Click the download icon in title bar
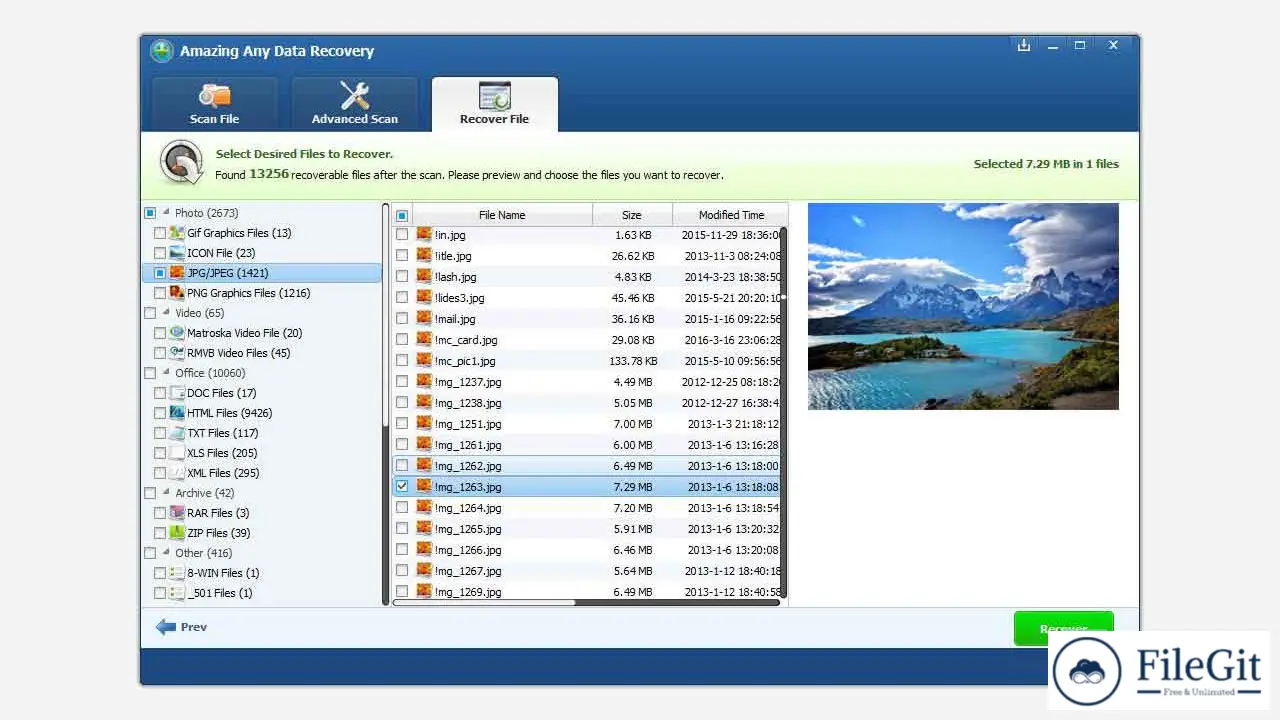 point(1023,45)
